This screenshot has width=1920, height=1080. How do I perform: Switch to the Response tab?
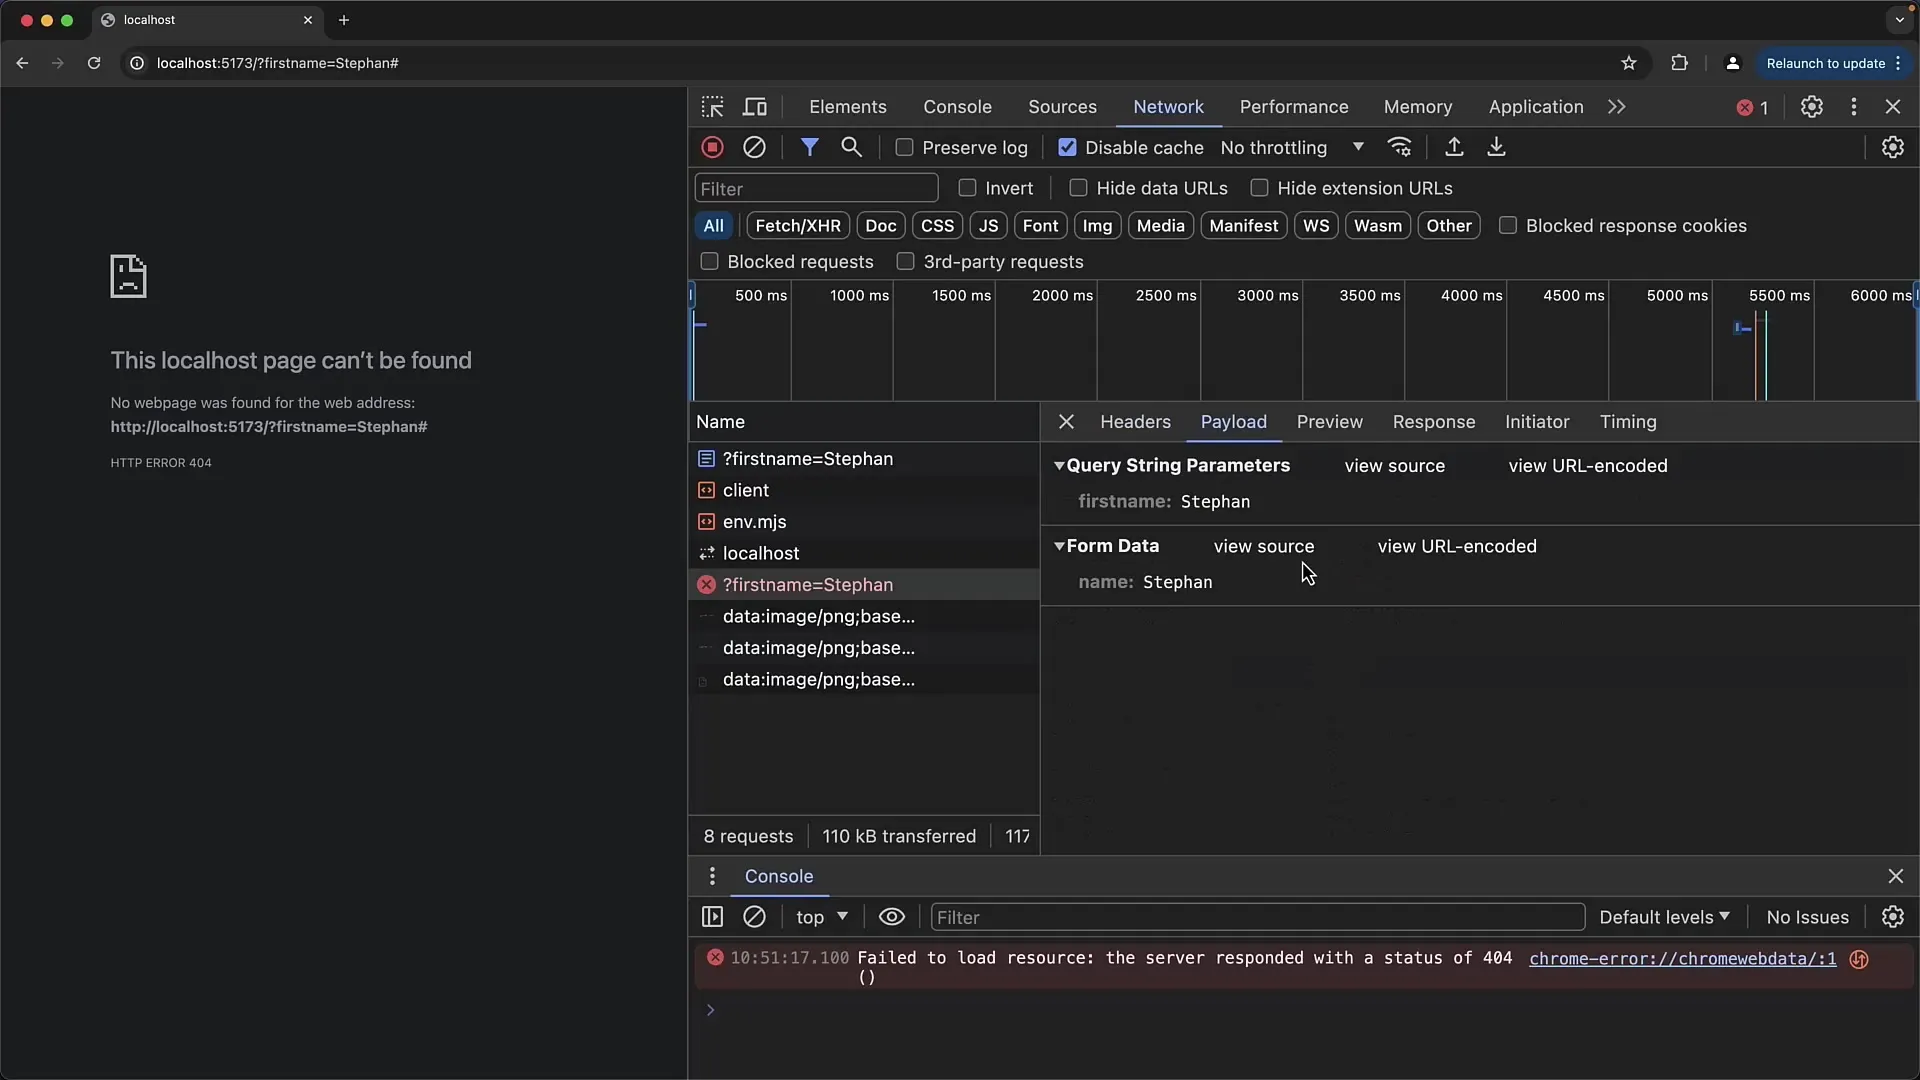[x=1434, y=422]
